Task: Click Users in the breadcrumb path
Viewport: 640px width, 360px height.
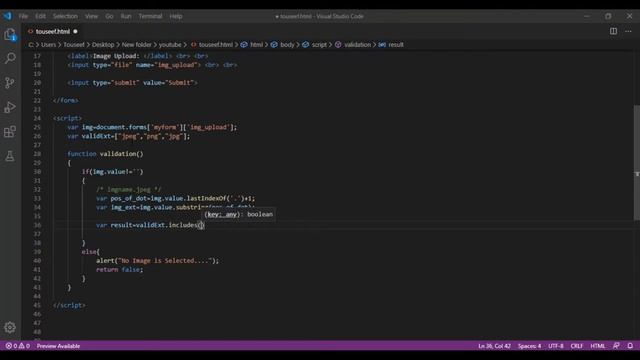Action: 48,45
